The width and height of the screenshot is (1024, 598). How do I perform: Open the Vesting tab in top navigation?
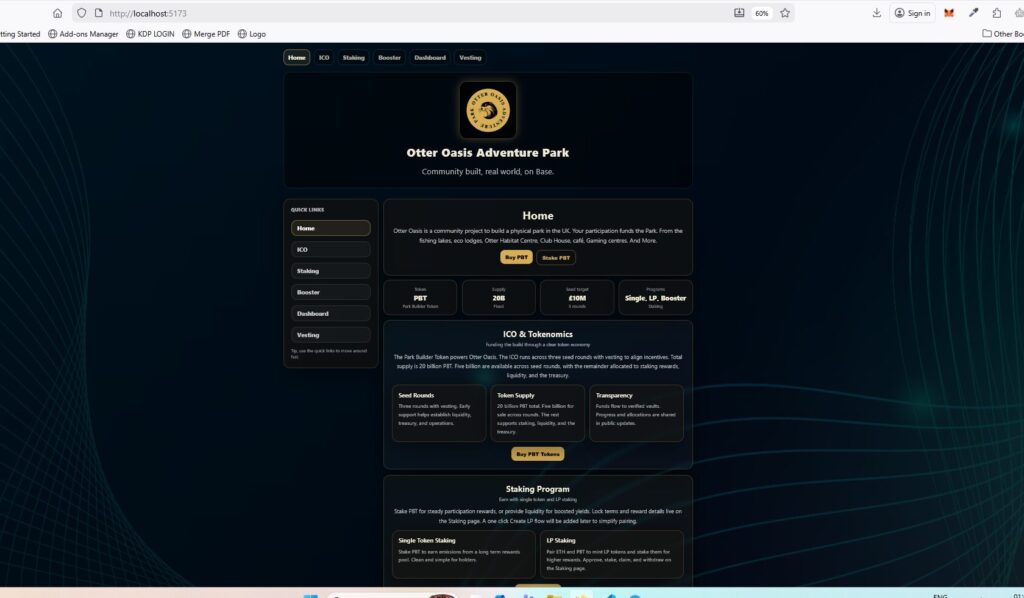pyautogui.click(x=470, y=58)
